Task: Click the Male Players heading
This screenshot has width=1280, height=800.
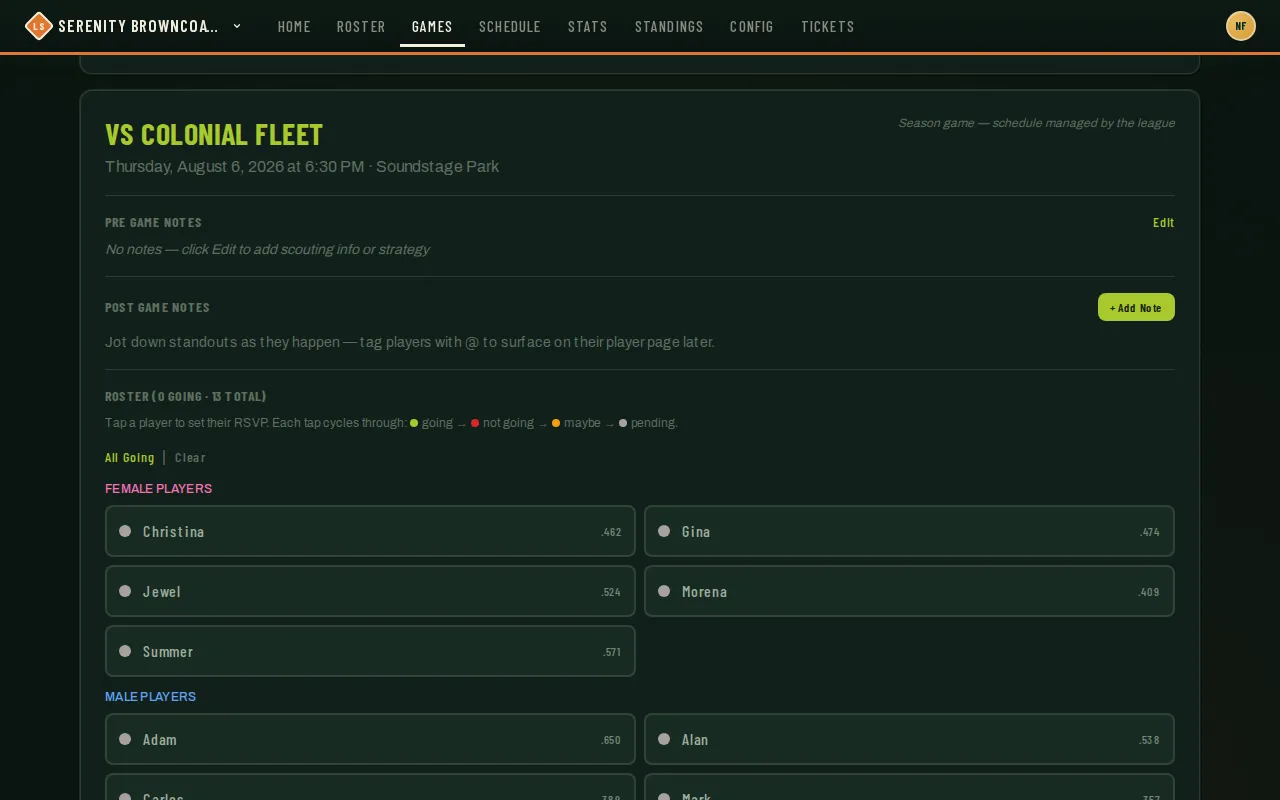Action: (150, 697)
